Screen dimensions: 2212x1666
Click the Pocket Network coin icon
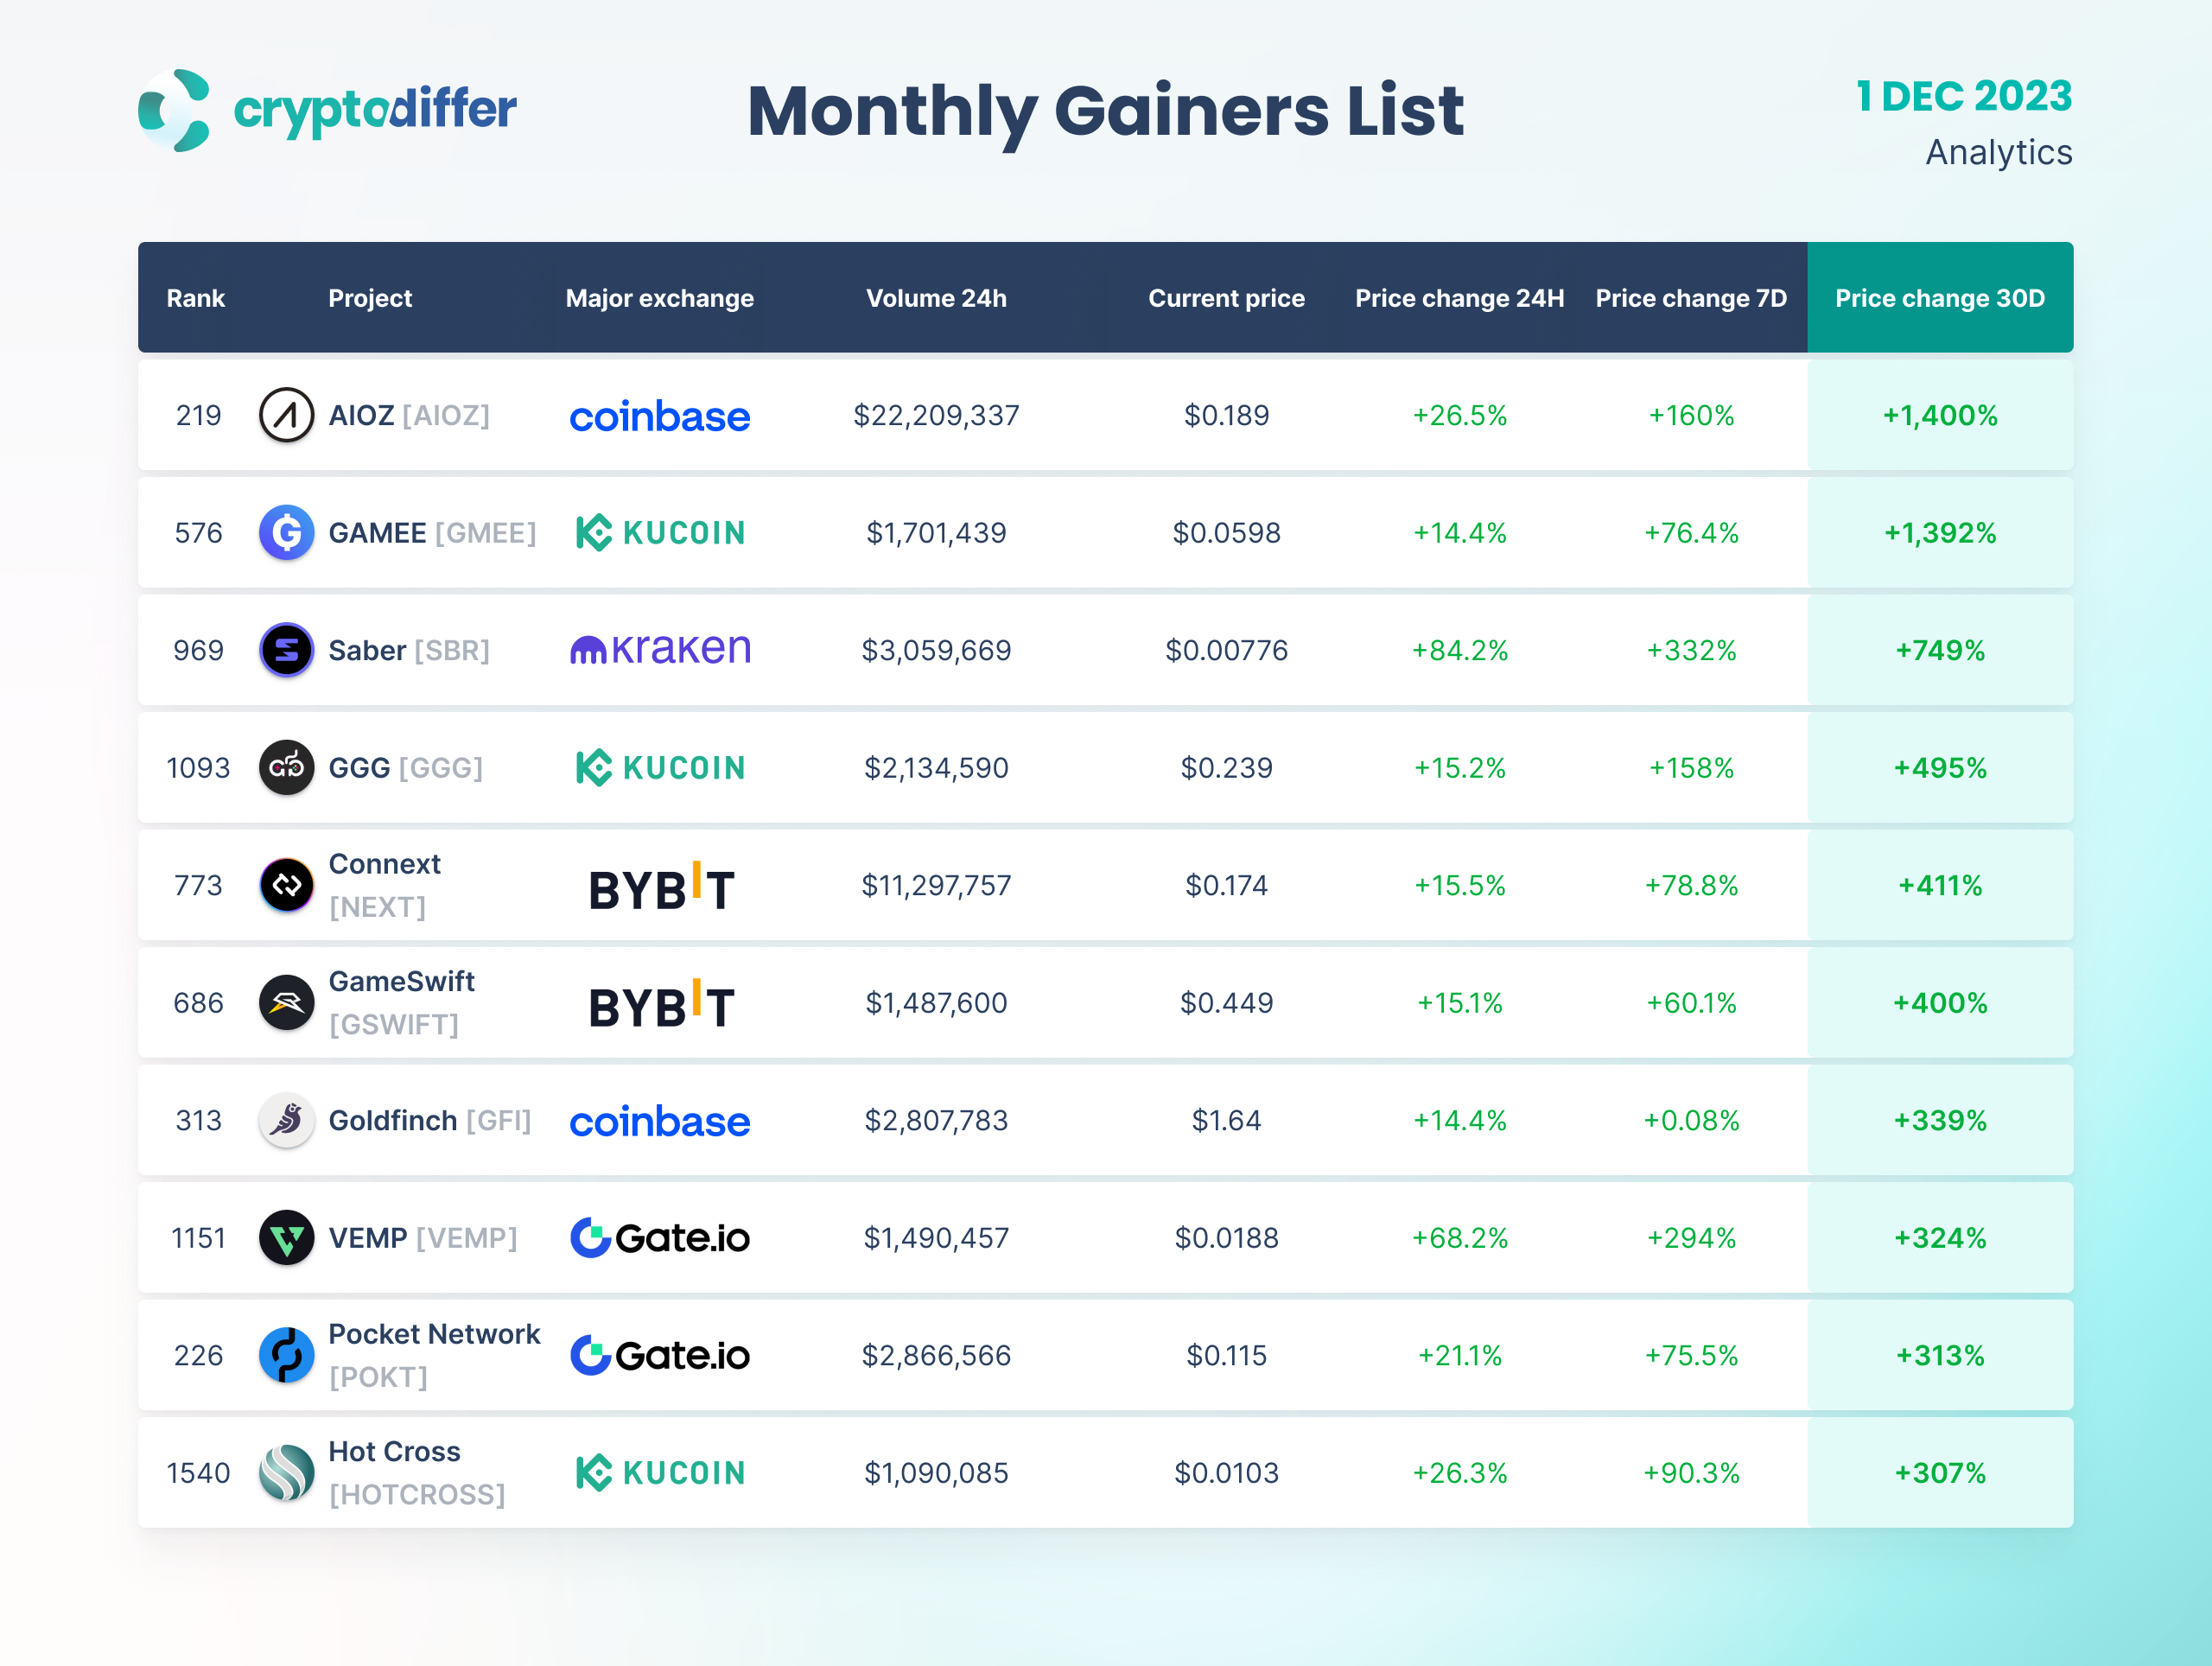(286, 1355)
